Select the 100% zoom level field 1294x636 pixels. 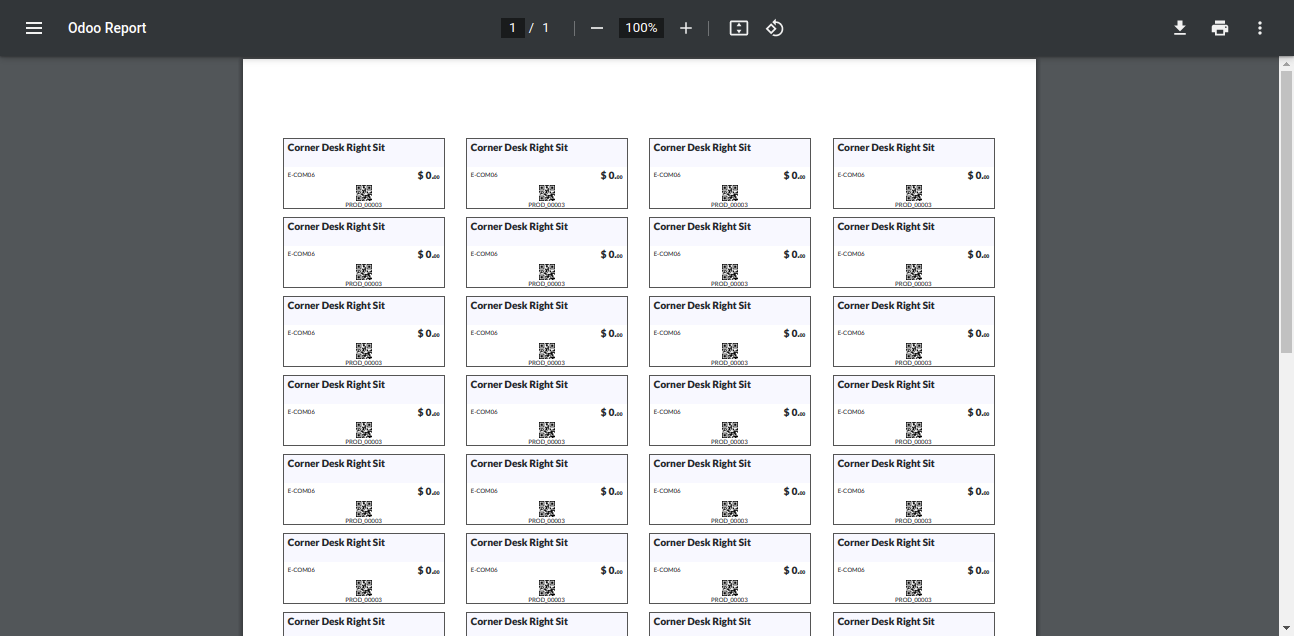click(x=641, y=28)
